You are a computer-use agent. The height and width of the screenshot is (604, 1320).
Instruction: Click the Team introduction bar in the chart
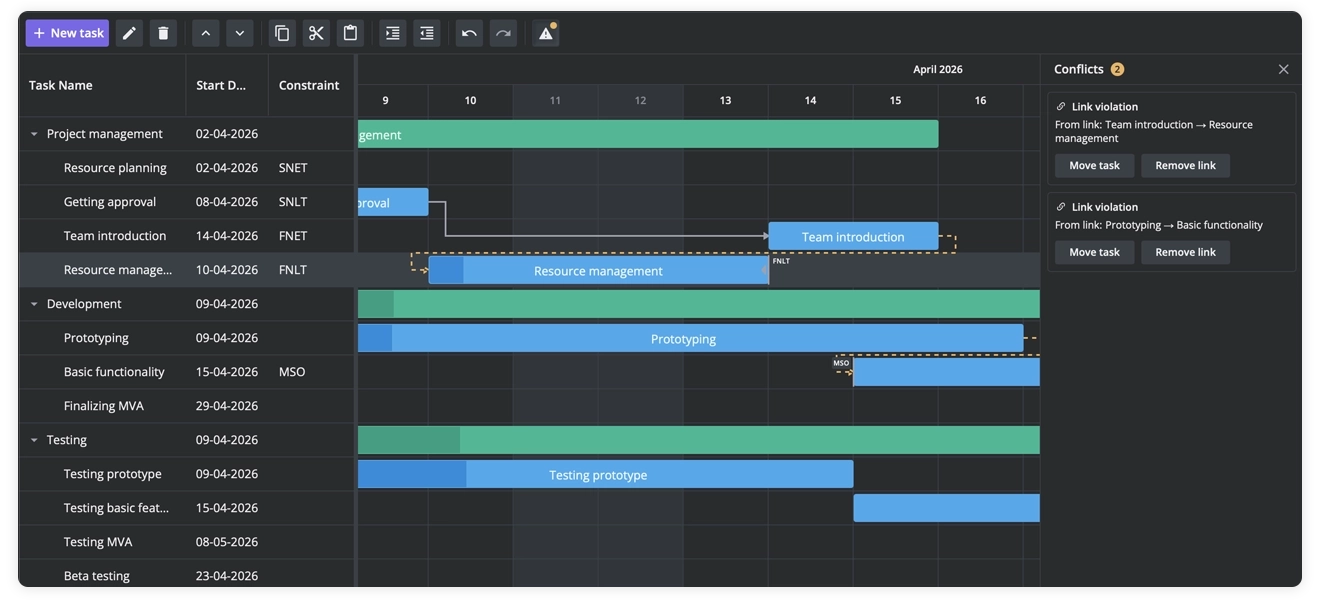(853, 237)
